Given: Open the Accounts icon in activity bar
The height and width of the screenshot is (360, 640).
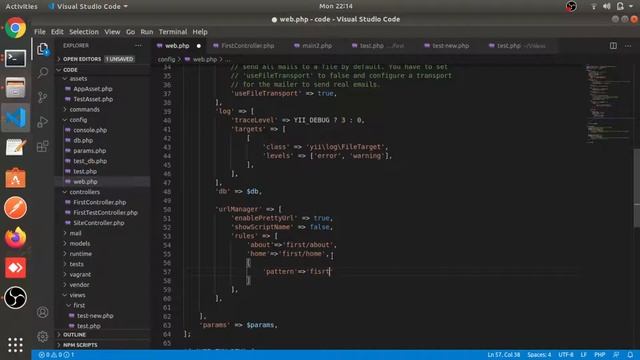Looking at the screenshot, I should 43,313.
